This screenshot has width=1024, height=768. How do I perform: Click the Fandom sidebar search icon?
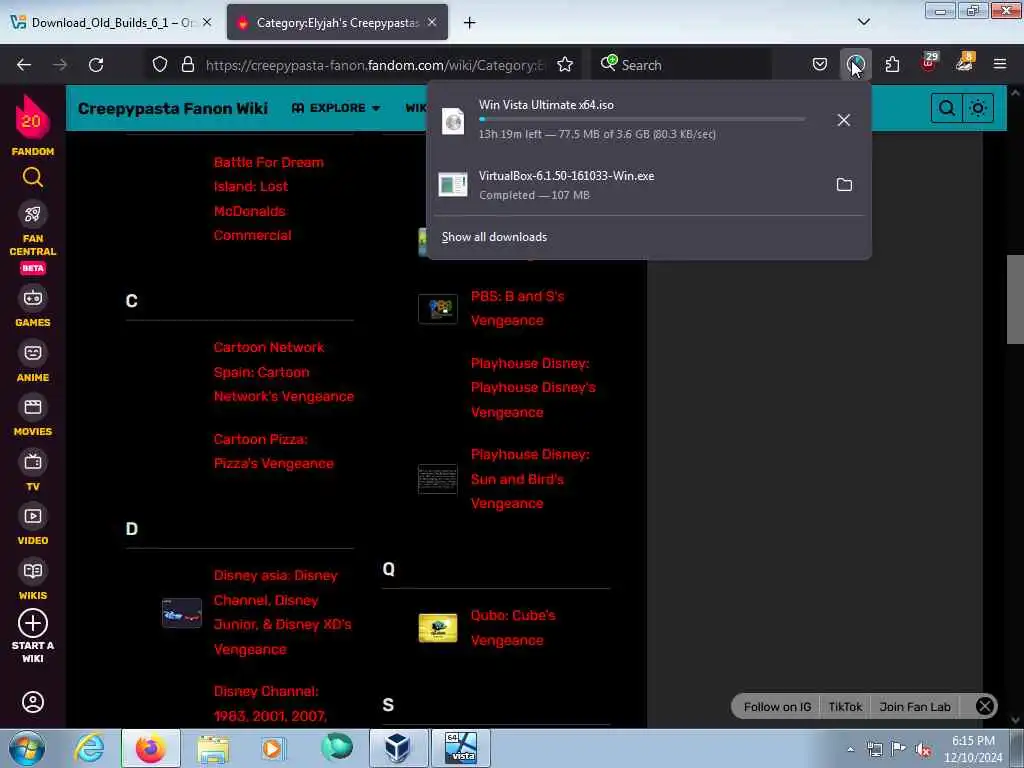click(x=33, y=178)
